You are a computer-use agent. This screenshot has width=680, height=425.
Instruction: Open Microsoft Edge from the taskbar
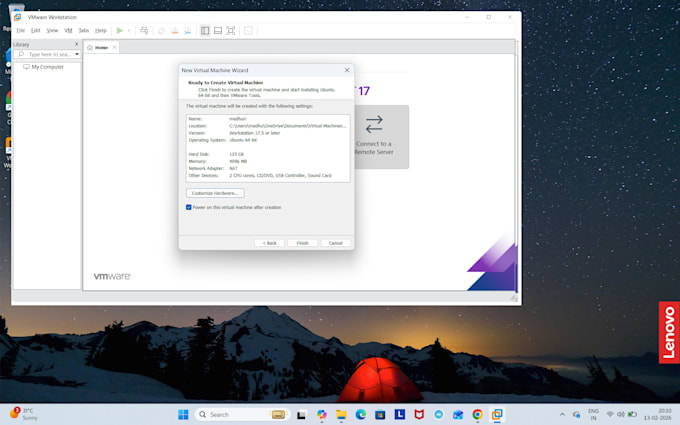tap(360, 415)
